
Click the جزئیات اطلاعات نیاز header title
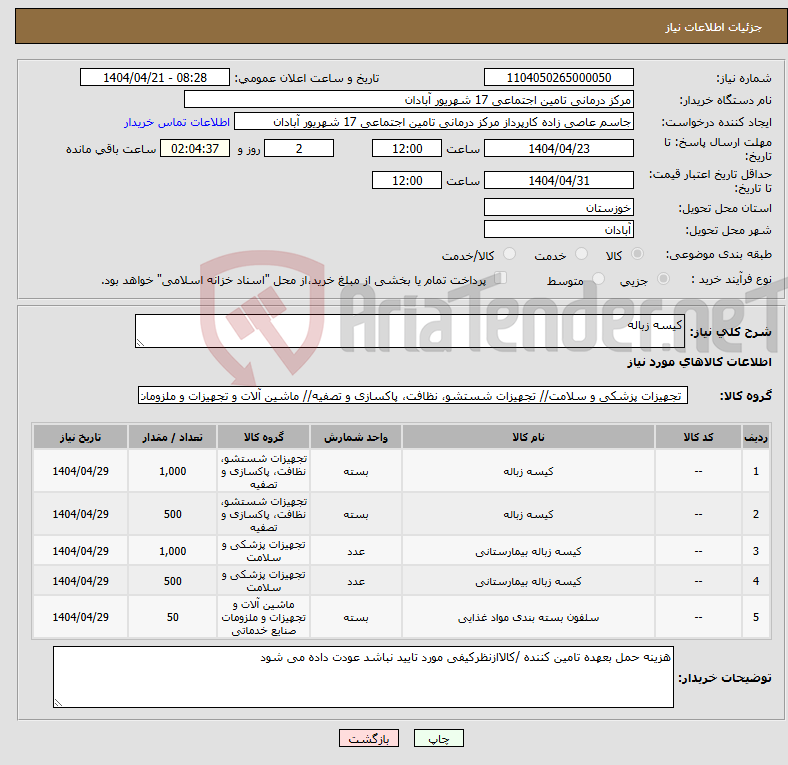tap(713, 27)
